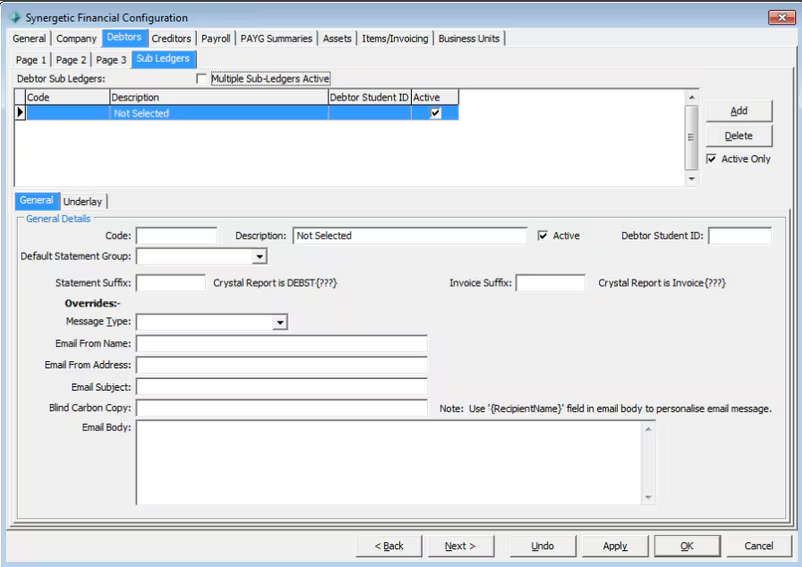Viewport: 802px width, 567px height.
Task: Click the Code column header
Action: tap(68, 97)
